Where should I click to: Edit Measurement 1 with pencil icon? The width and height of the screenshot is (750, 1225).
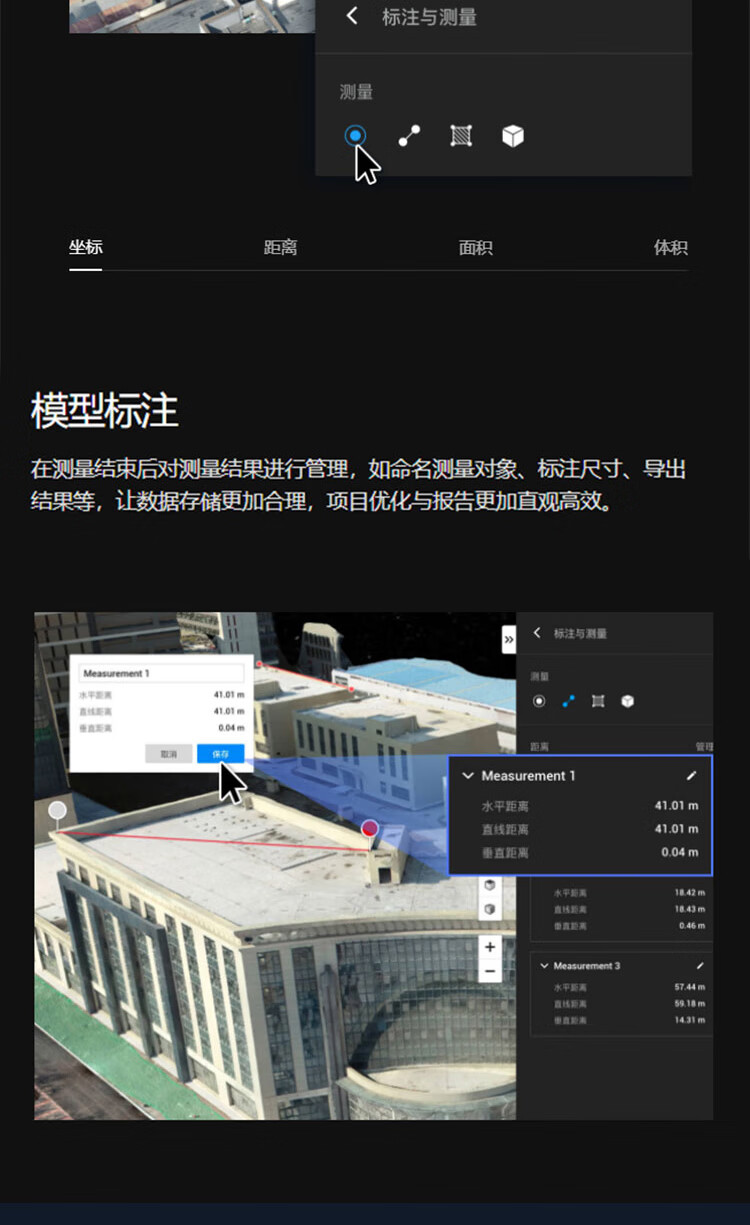[691, 776]
